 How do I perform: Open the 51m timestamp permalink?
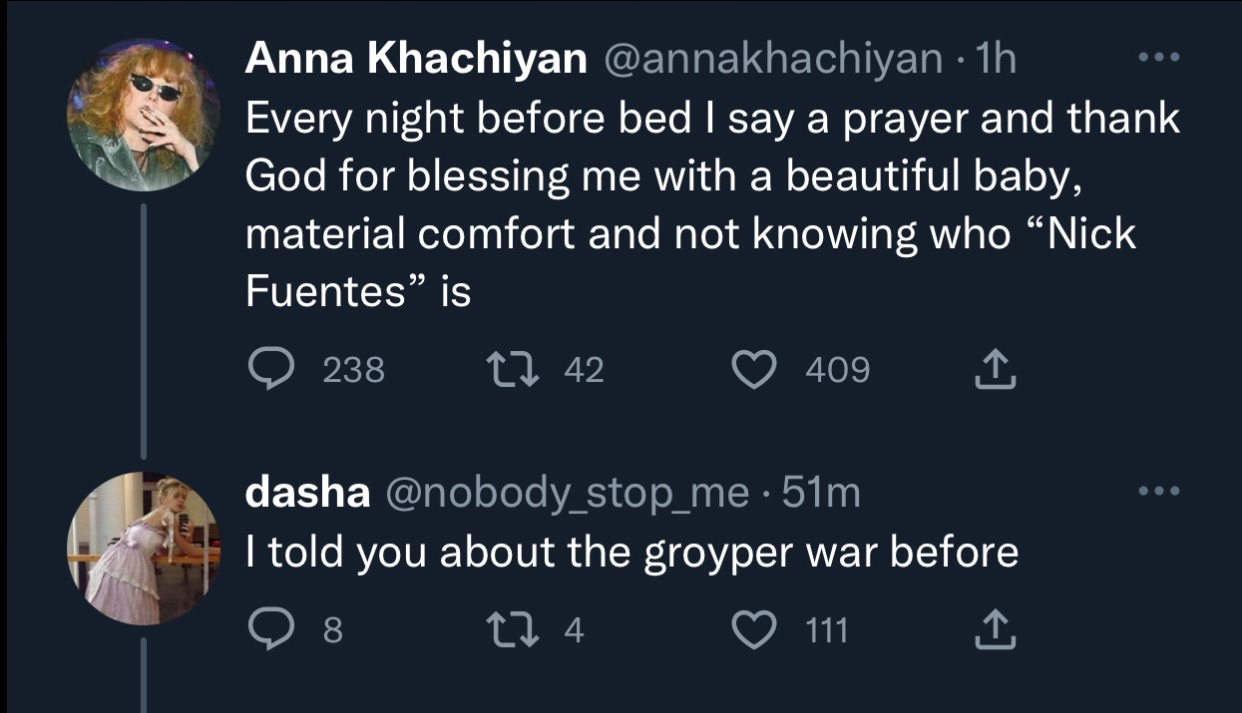(x=821, y=492)
